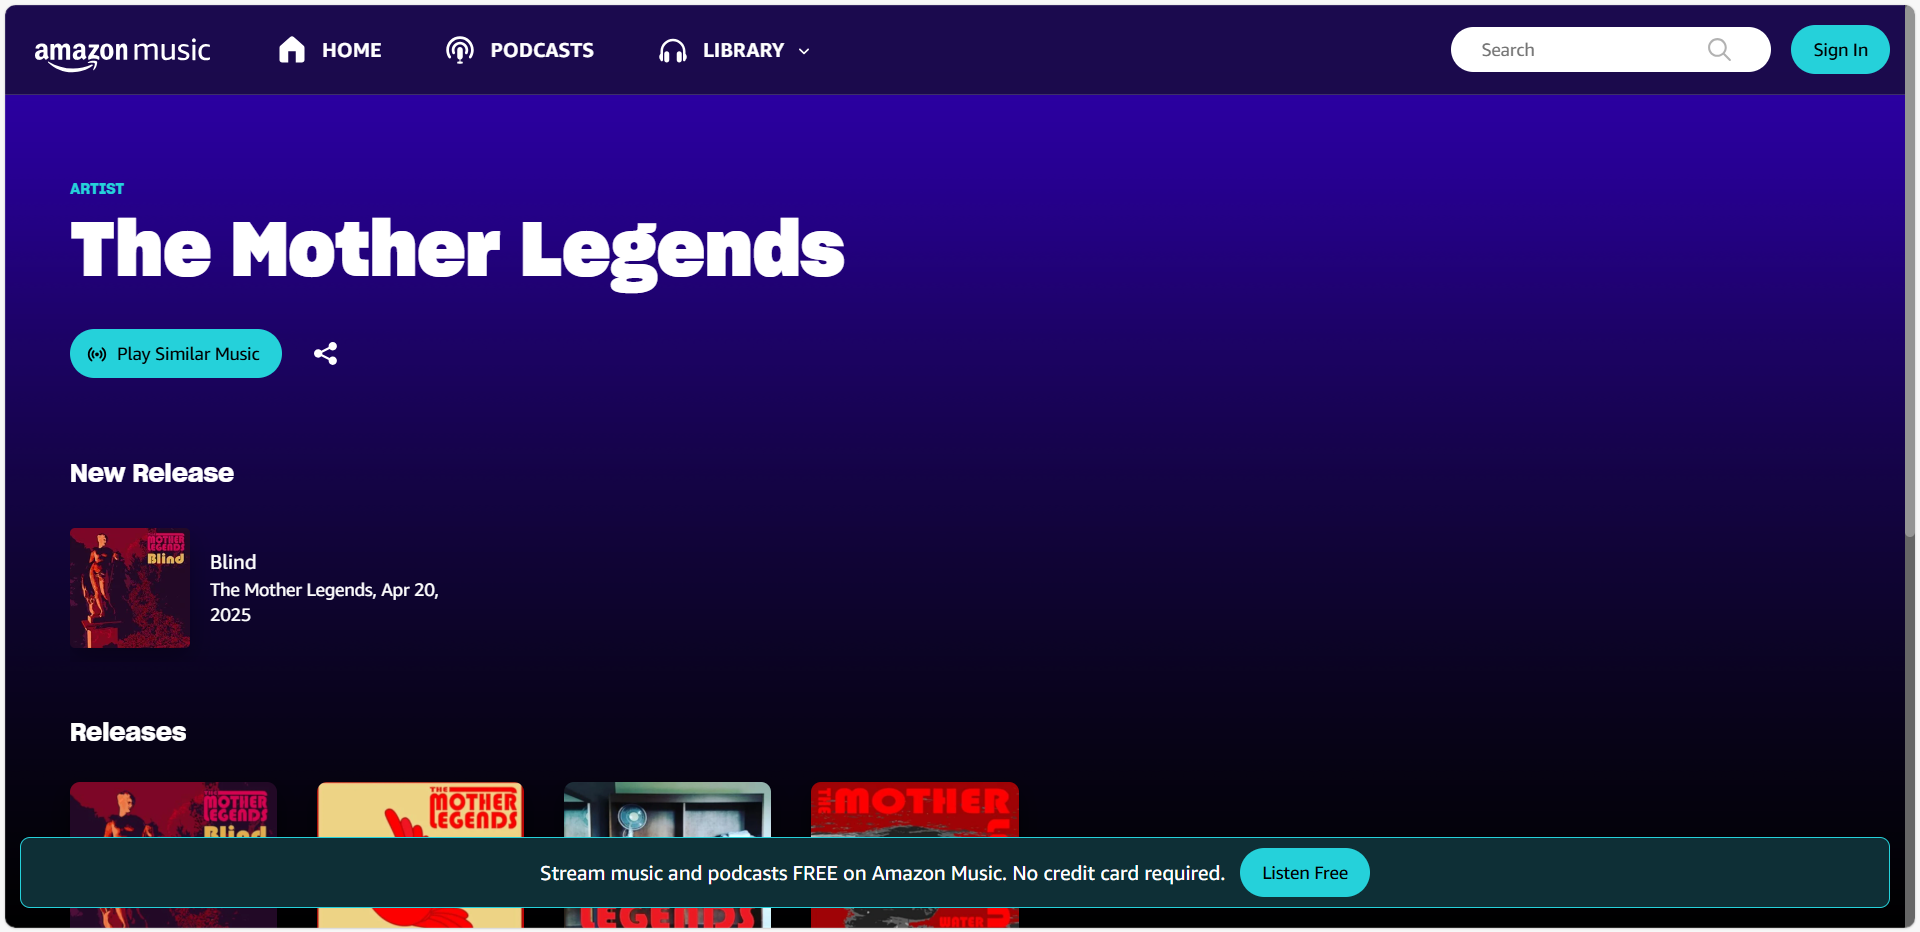Click the page vertical scrollbar
Viewport: 1920px width, 932px height.
1909,300
